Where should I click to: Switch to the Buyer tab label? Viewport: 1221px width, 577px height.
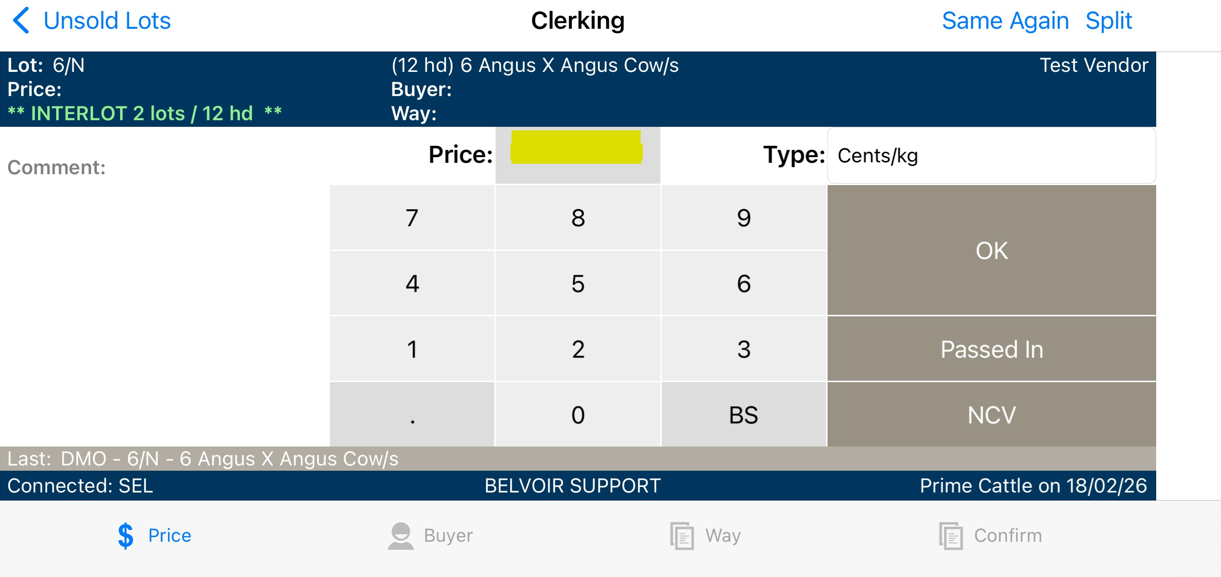(448, 536)
